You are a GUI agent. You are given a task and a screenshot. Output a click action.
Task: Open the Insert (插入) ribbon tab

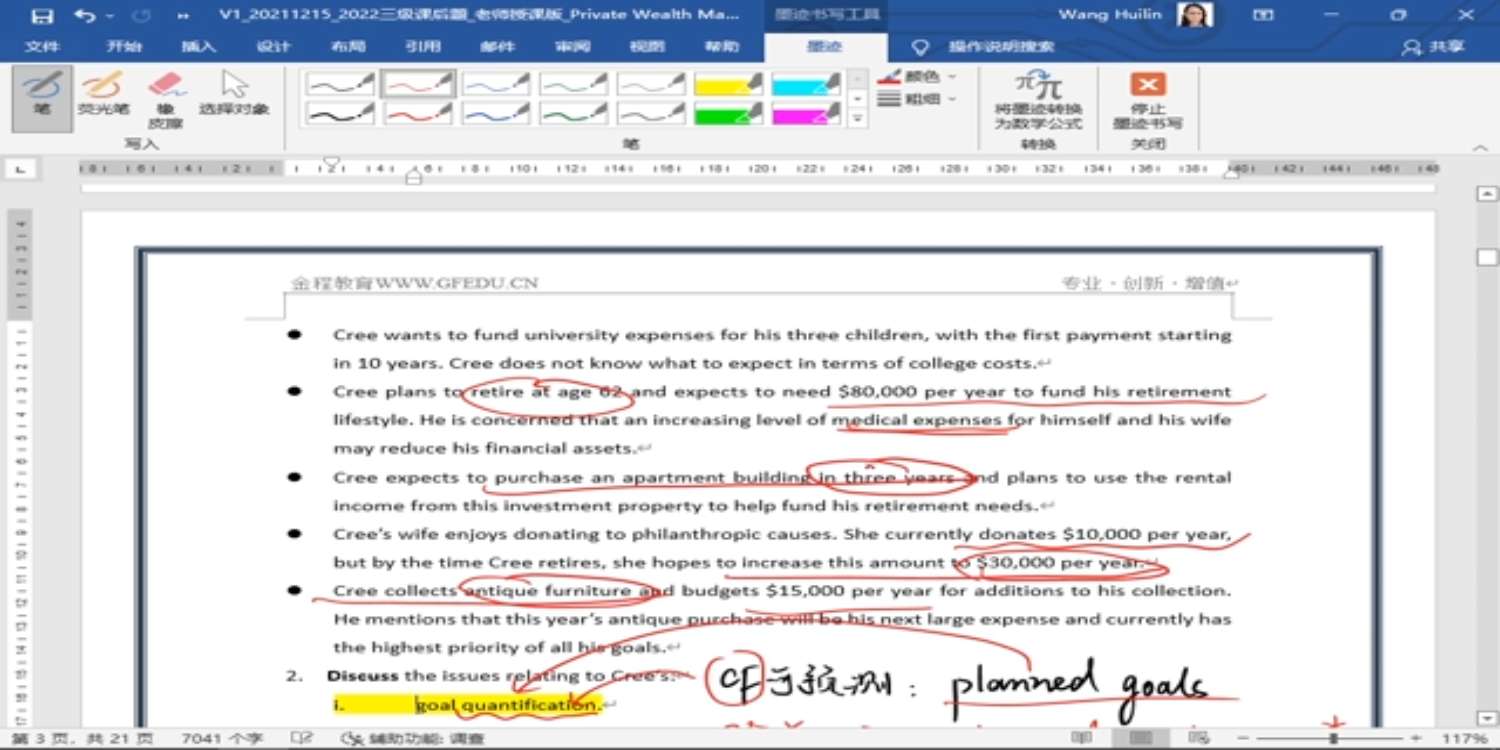click(x=198, y=47)
